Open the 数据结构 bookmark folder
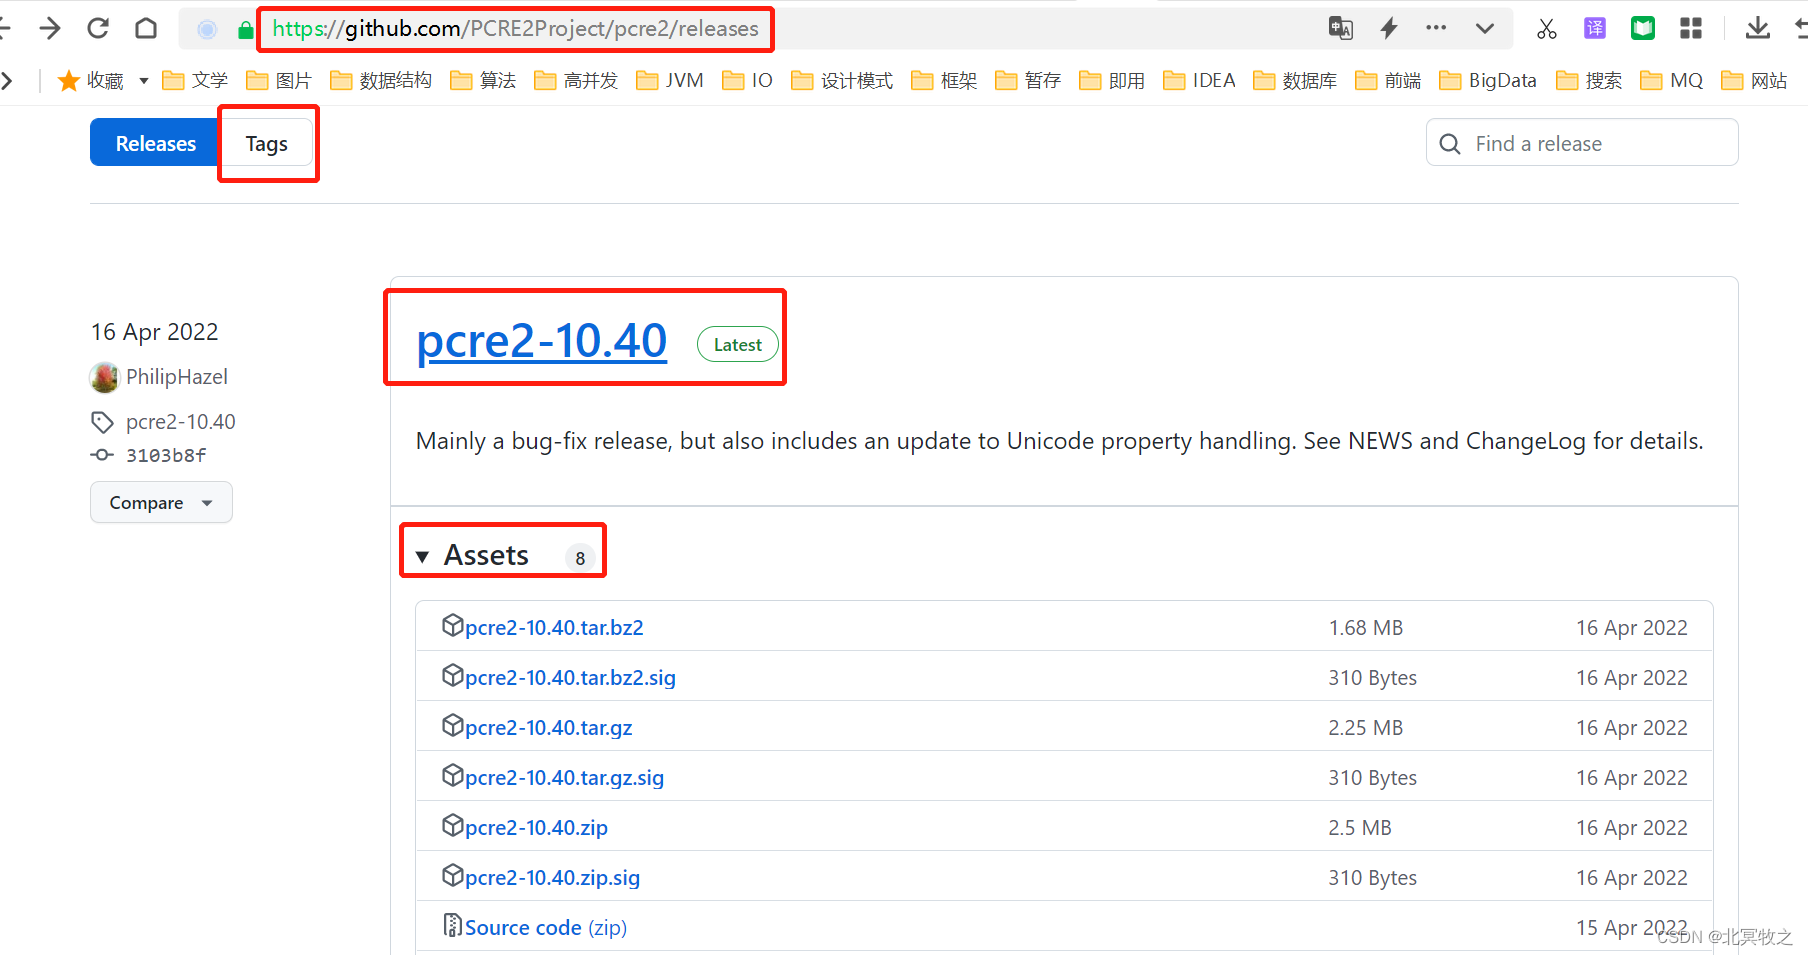 (x=381, y=80)
